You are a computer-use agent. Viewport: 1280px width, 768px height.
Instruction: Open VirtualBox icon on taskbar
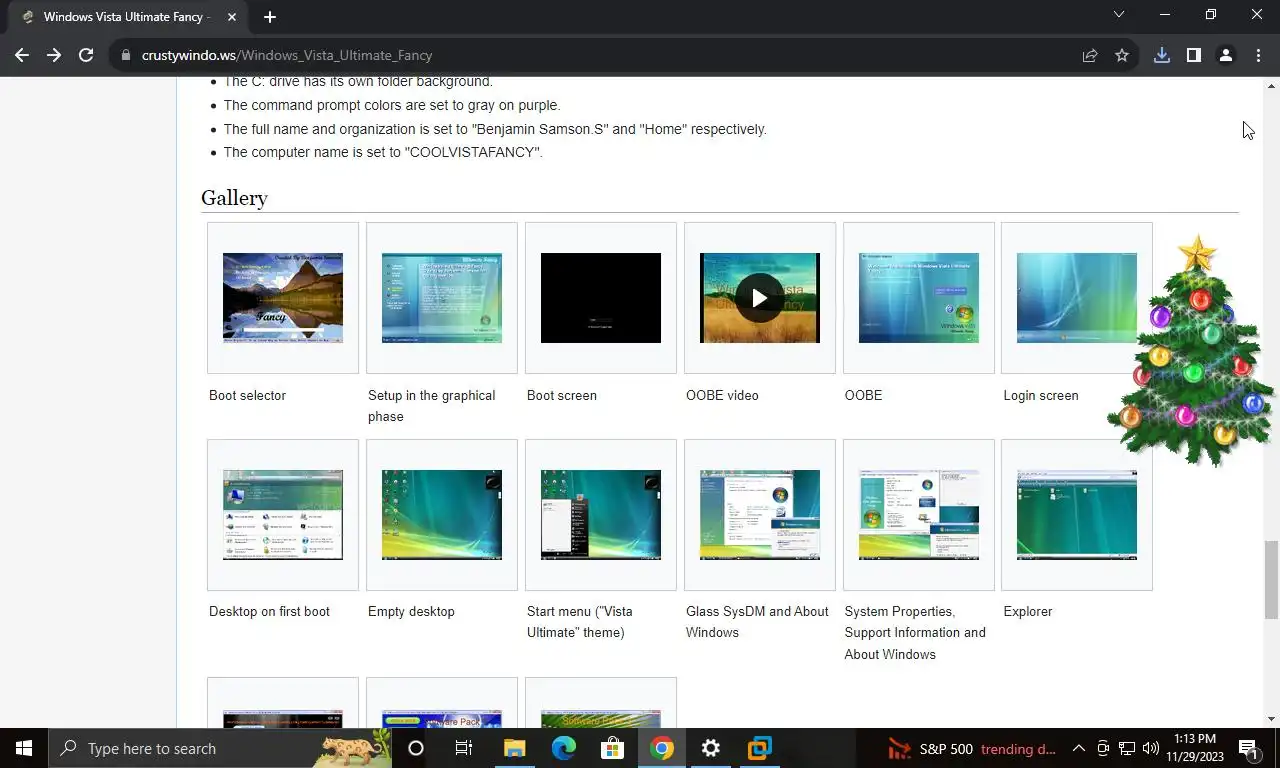[760, 748]
